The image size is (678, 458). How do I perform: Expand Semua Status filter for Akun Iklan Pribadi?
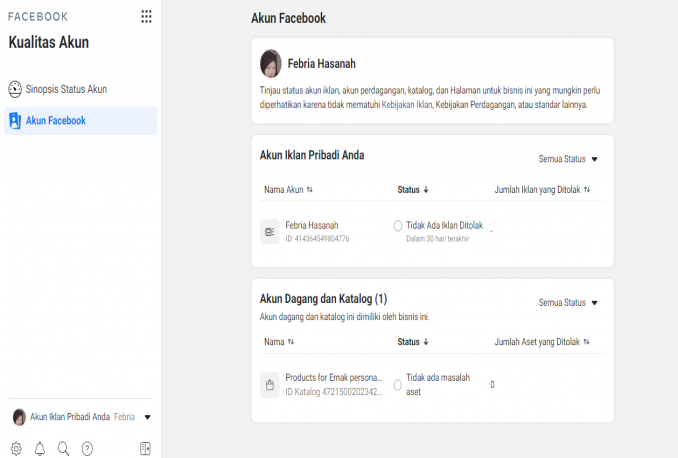click(567, 159)
